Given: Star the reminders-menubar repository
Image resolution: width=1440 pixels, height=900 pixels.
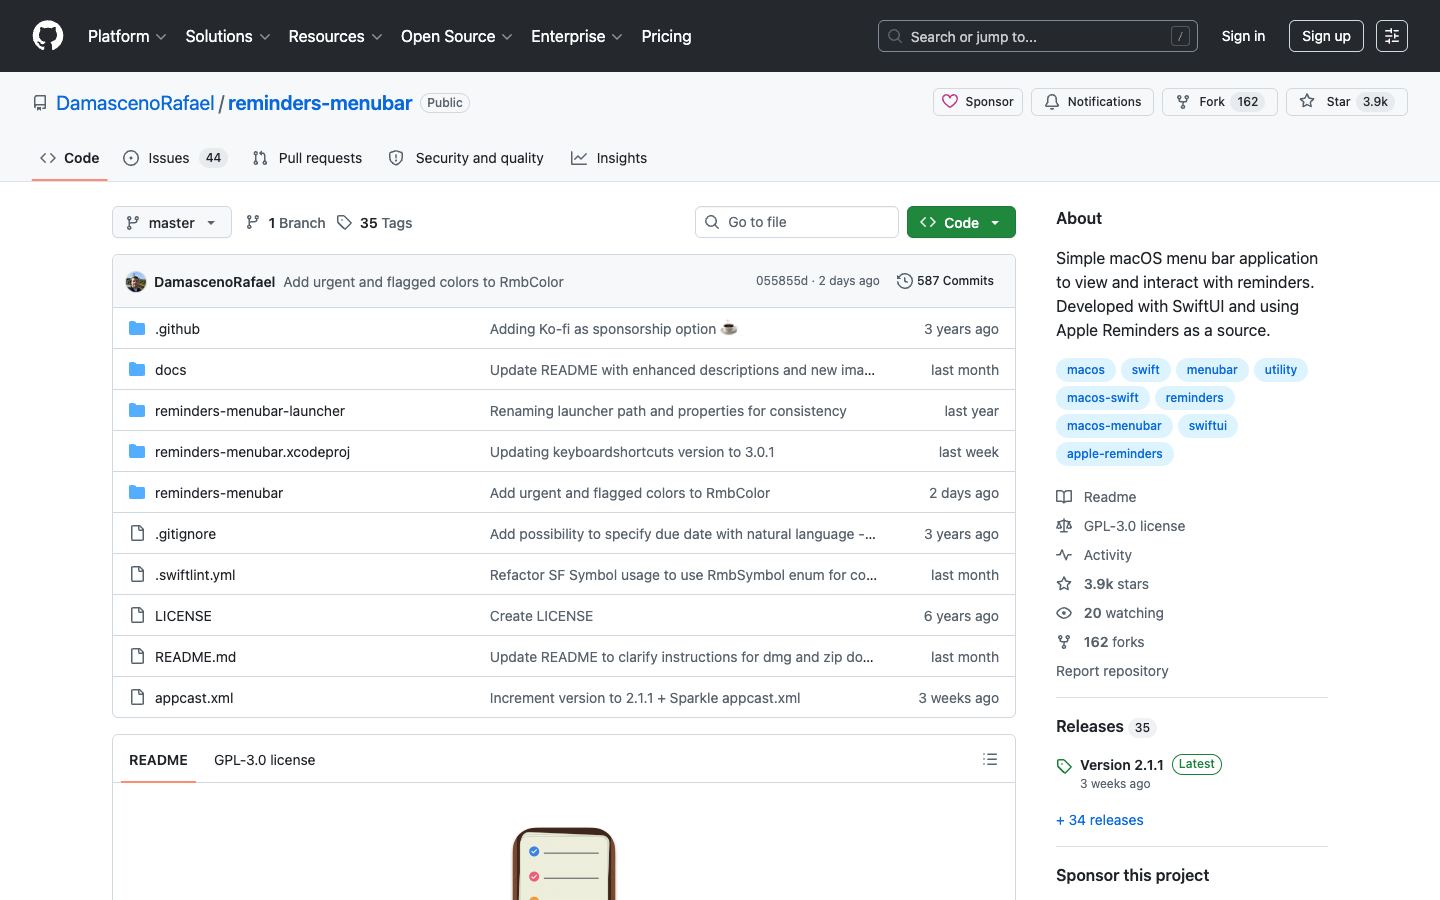Looking at the screenshot, I should click(x=1346, y=102).
